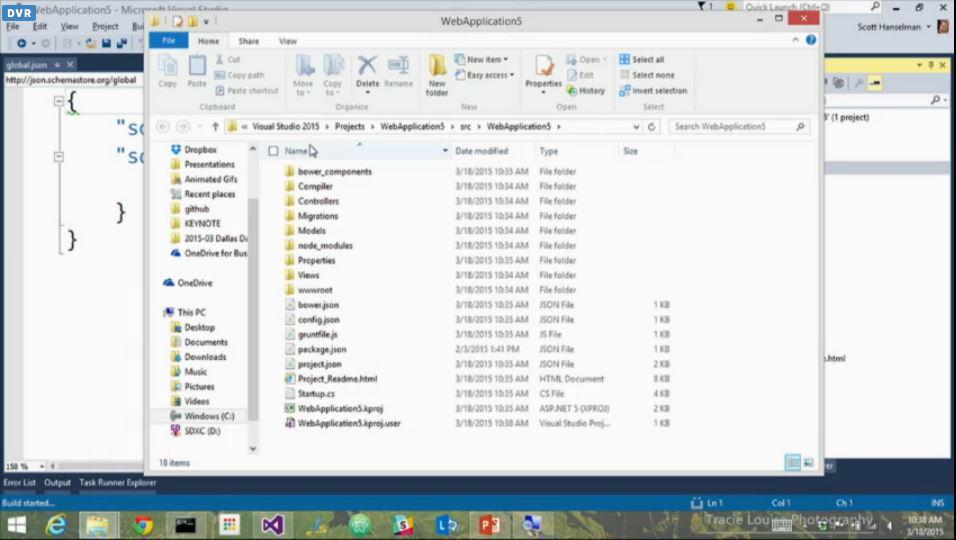Select the Task Runner Explorer tab
The height and width of the screenshot is (540, 956).
pyautogui.click(x=118, y=483)
